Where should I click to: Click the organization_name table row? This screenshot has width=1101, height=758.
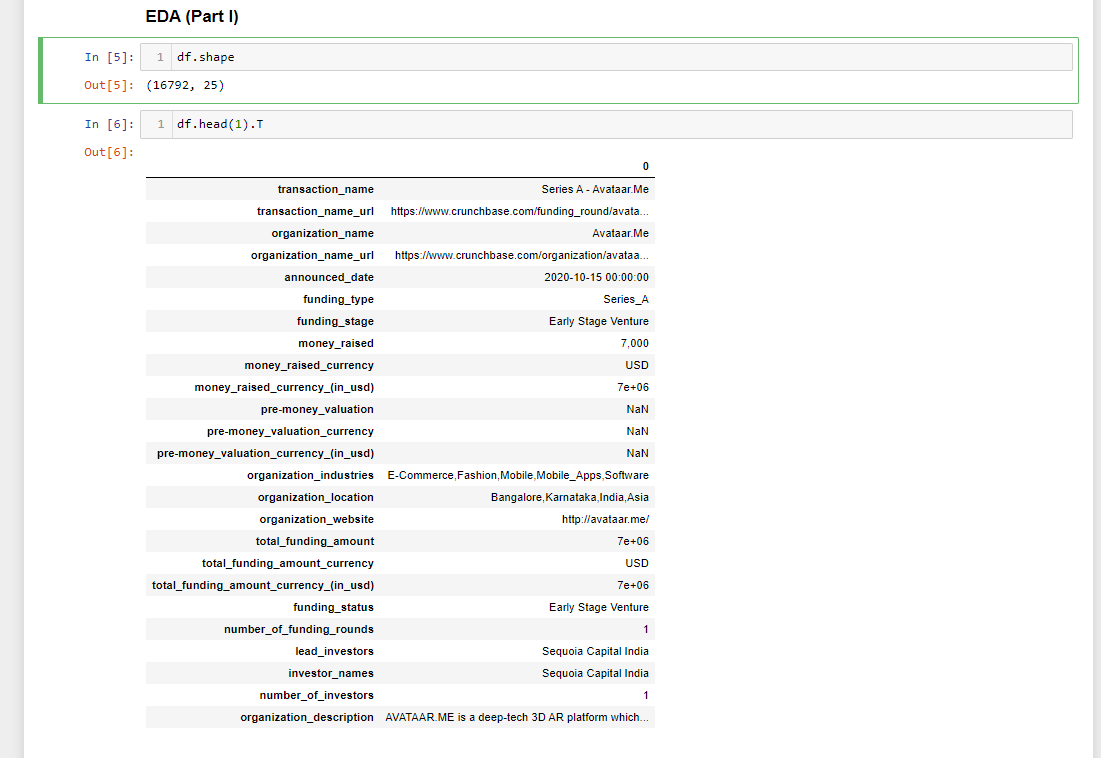coord(400,233)
